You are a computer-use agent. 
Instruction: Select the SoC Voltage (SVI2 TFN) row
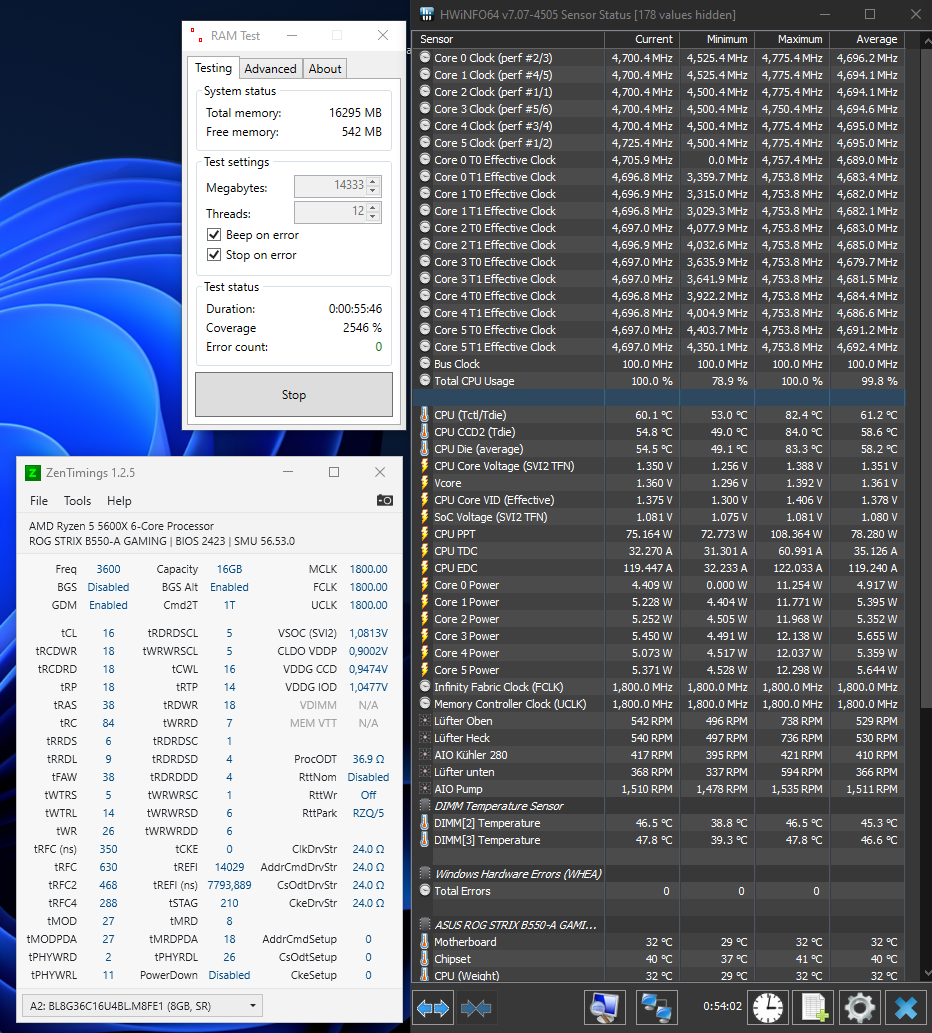659,517
